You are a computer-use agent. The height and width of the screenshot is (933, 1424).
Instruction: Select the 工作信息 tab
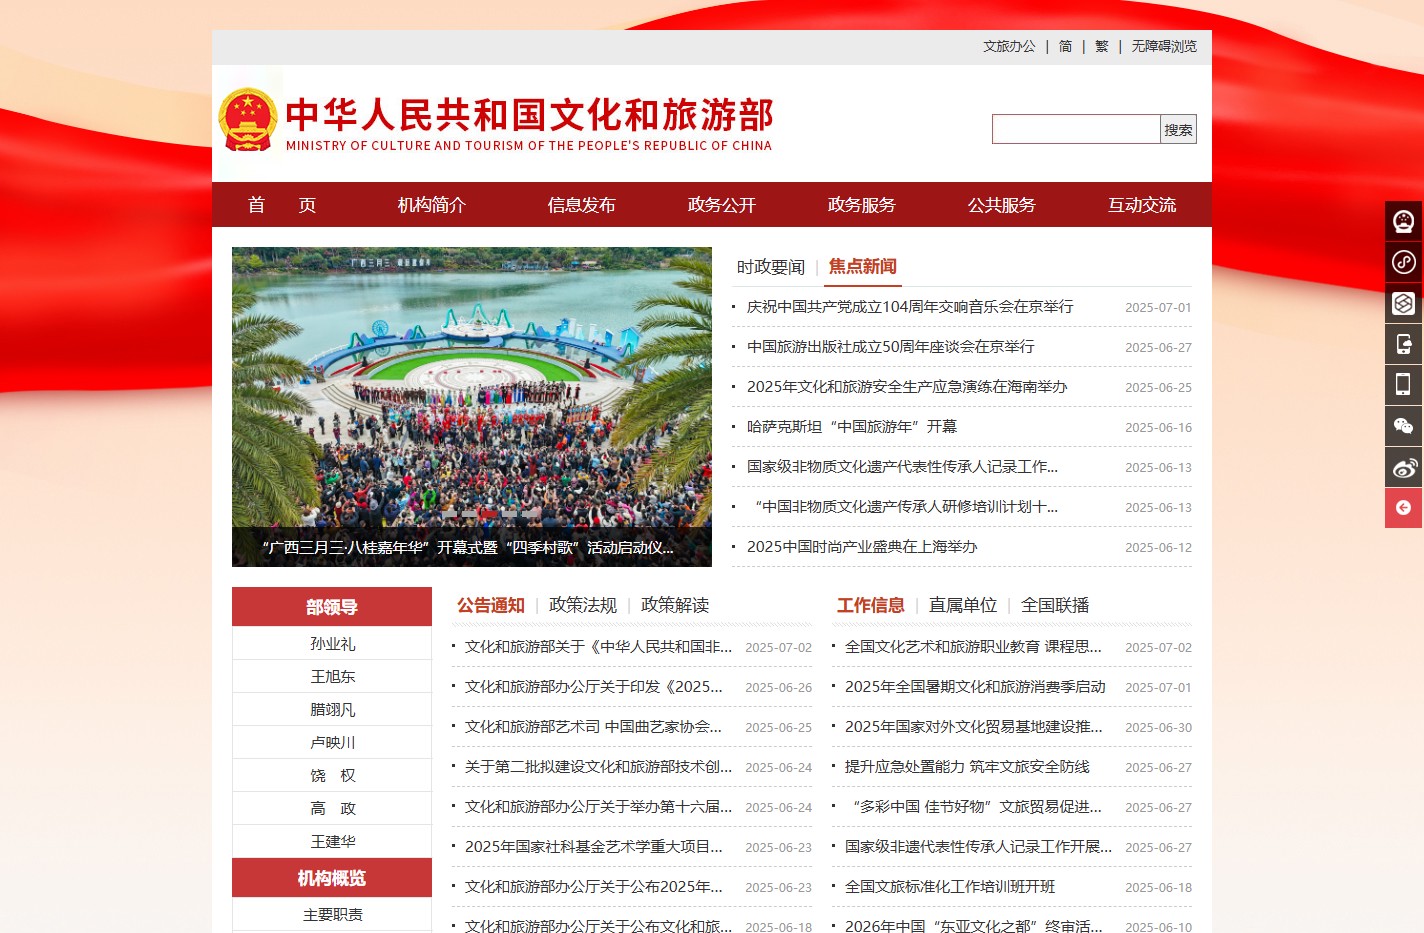pos(871,605)
